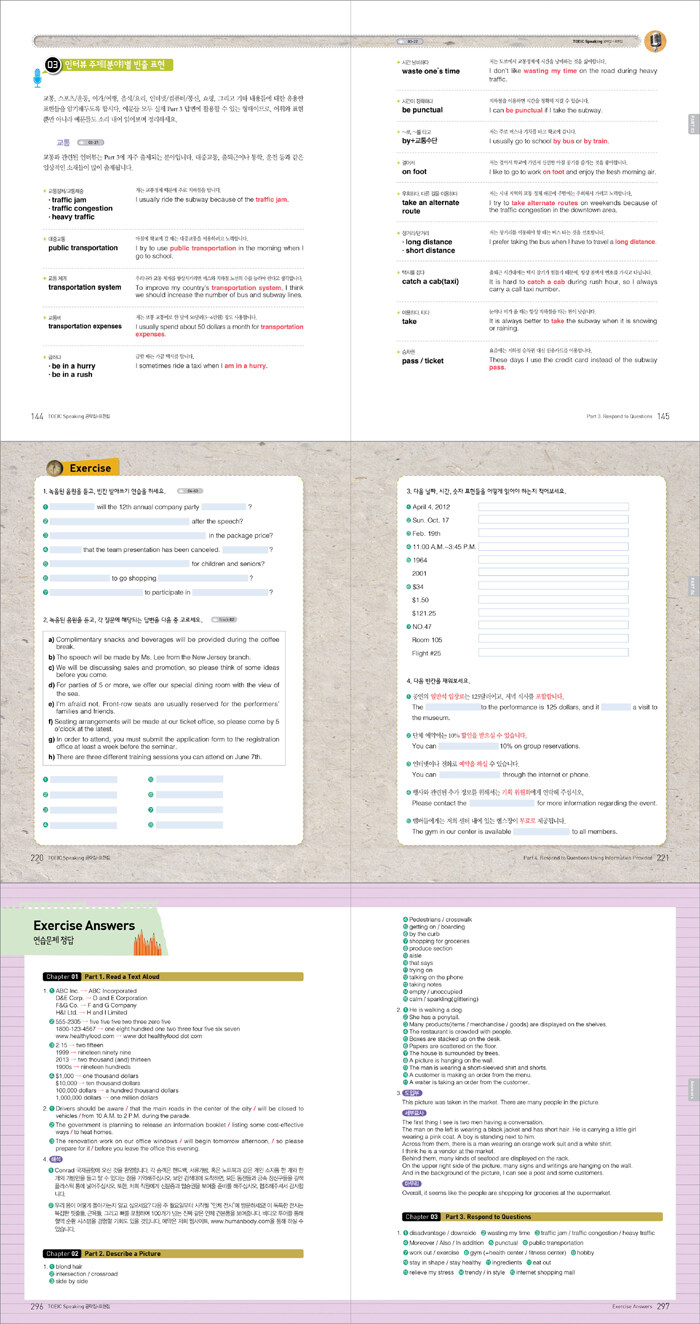Click the 'heavy traffic' term in the vocabulary list
The image size is (700, 1324).
[72, 218]
